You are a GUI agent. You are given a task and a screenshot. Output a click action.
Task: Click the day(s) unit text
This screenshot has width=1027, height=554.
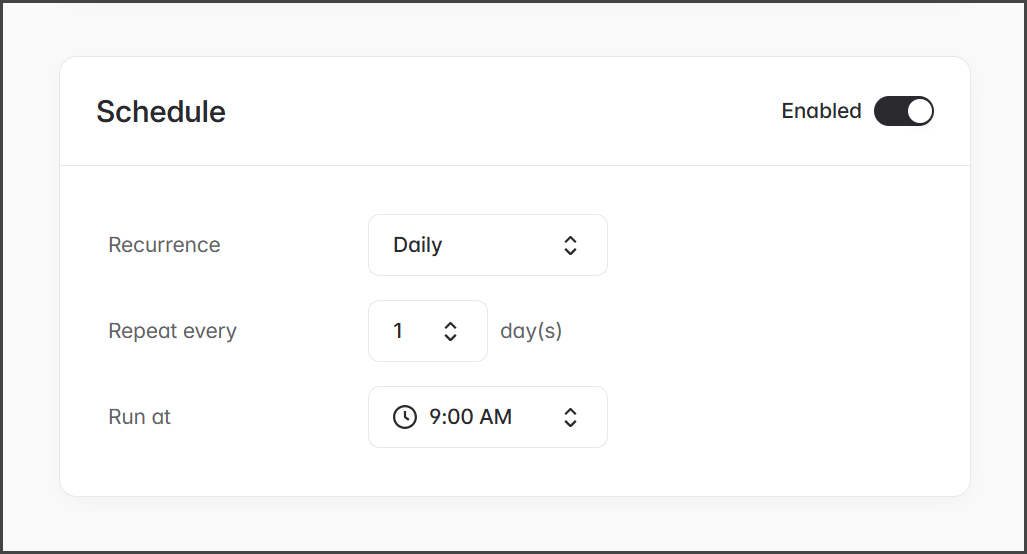(531, 331)
